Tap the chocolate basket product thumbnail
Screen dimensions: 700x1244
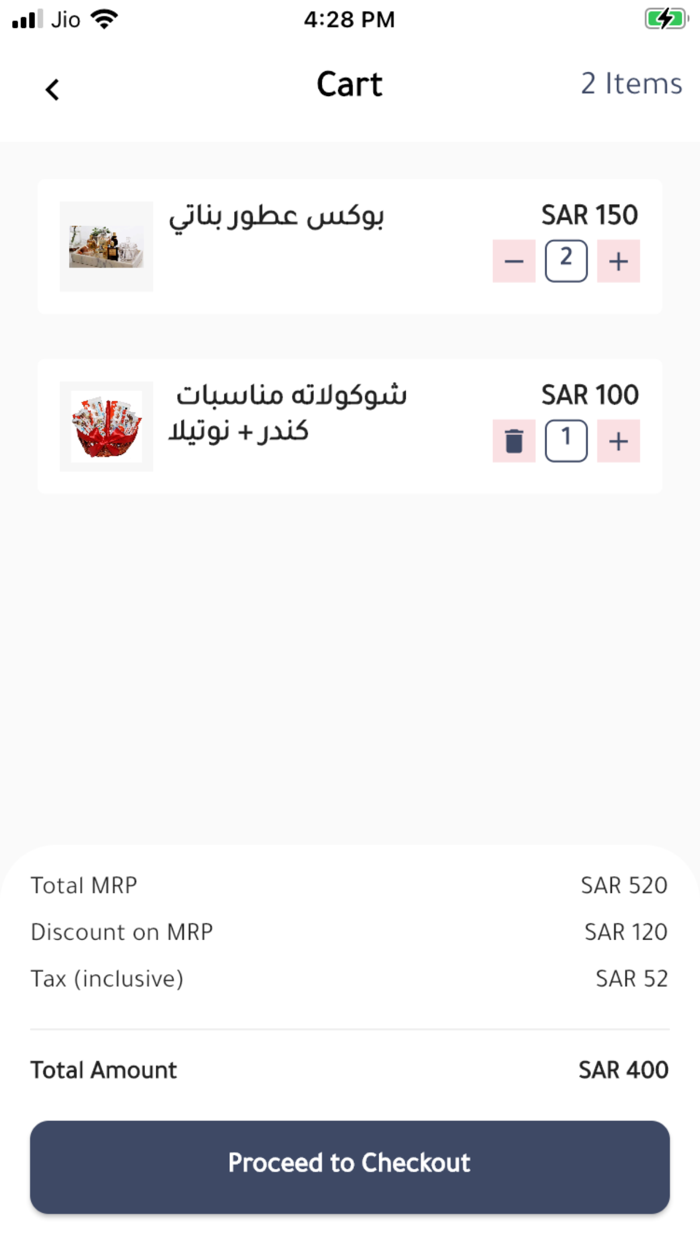click(106, 426)
